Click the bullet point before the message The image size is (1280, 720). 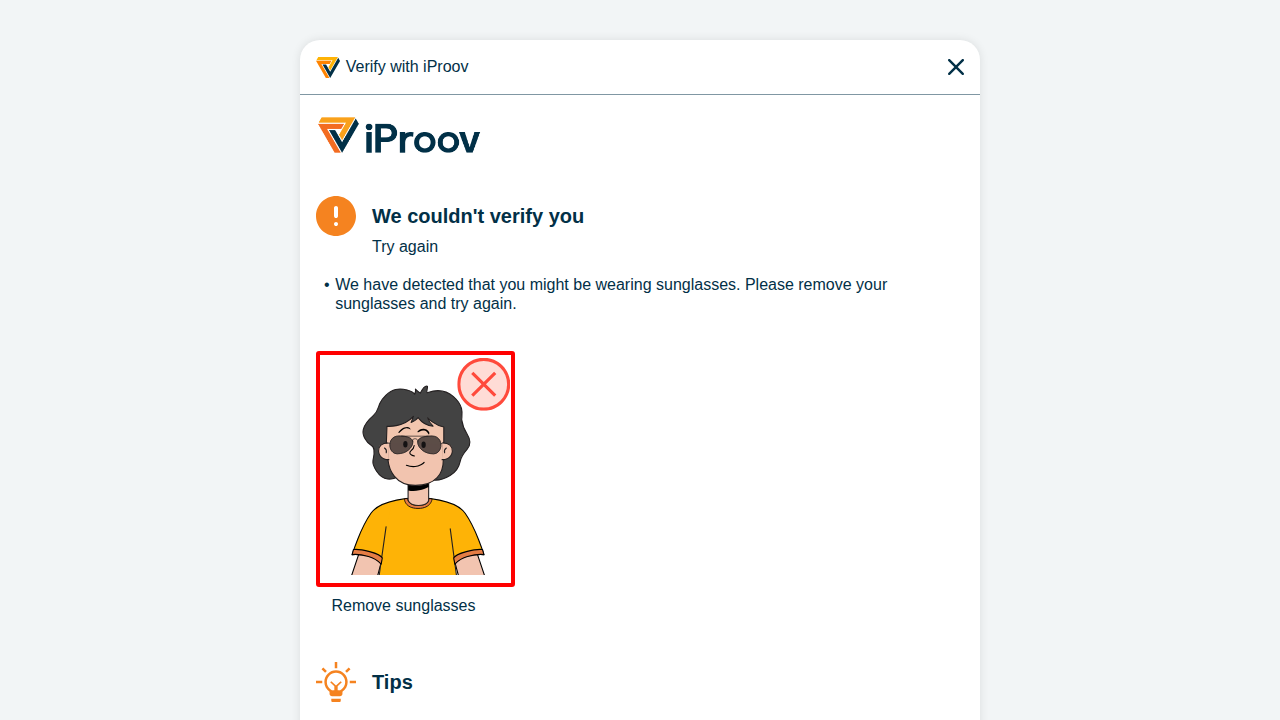point(327,285)
